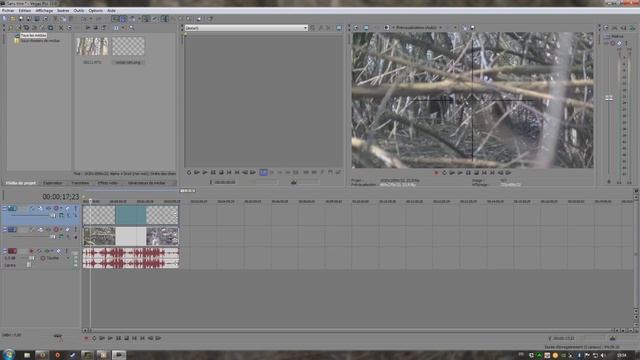Image resolution: width=640 pixels, height=360 pixels.
Task: Select the video clip thumbnail in project media
Action: click(x=92, y=46)
